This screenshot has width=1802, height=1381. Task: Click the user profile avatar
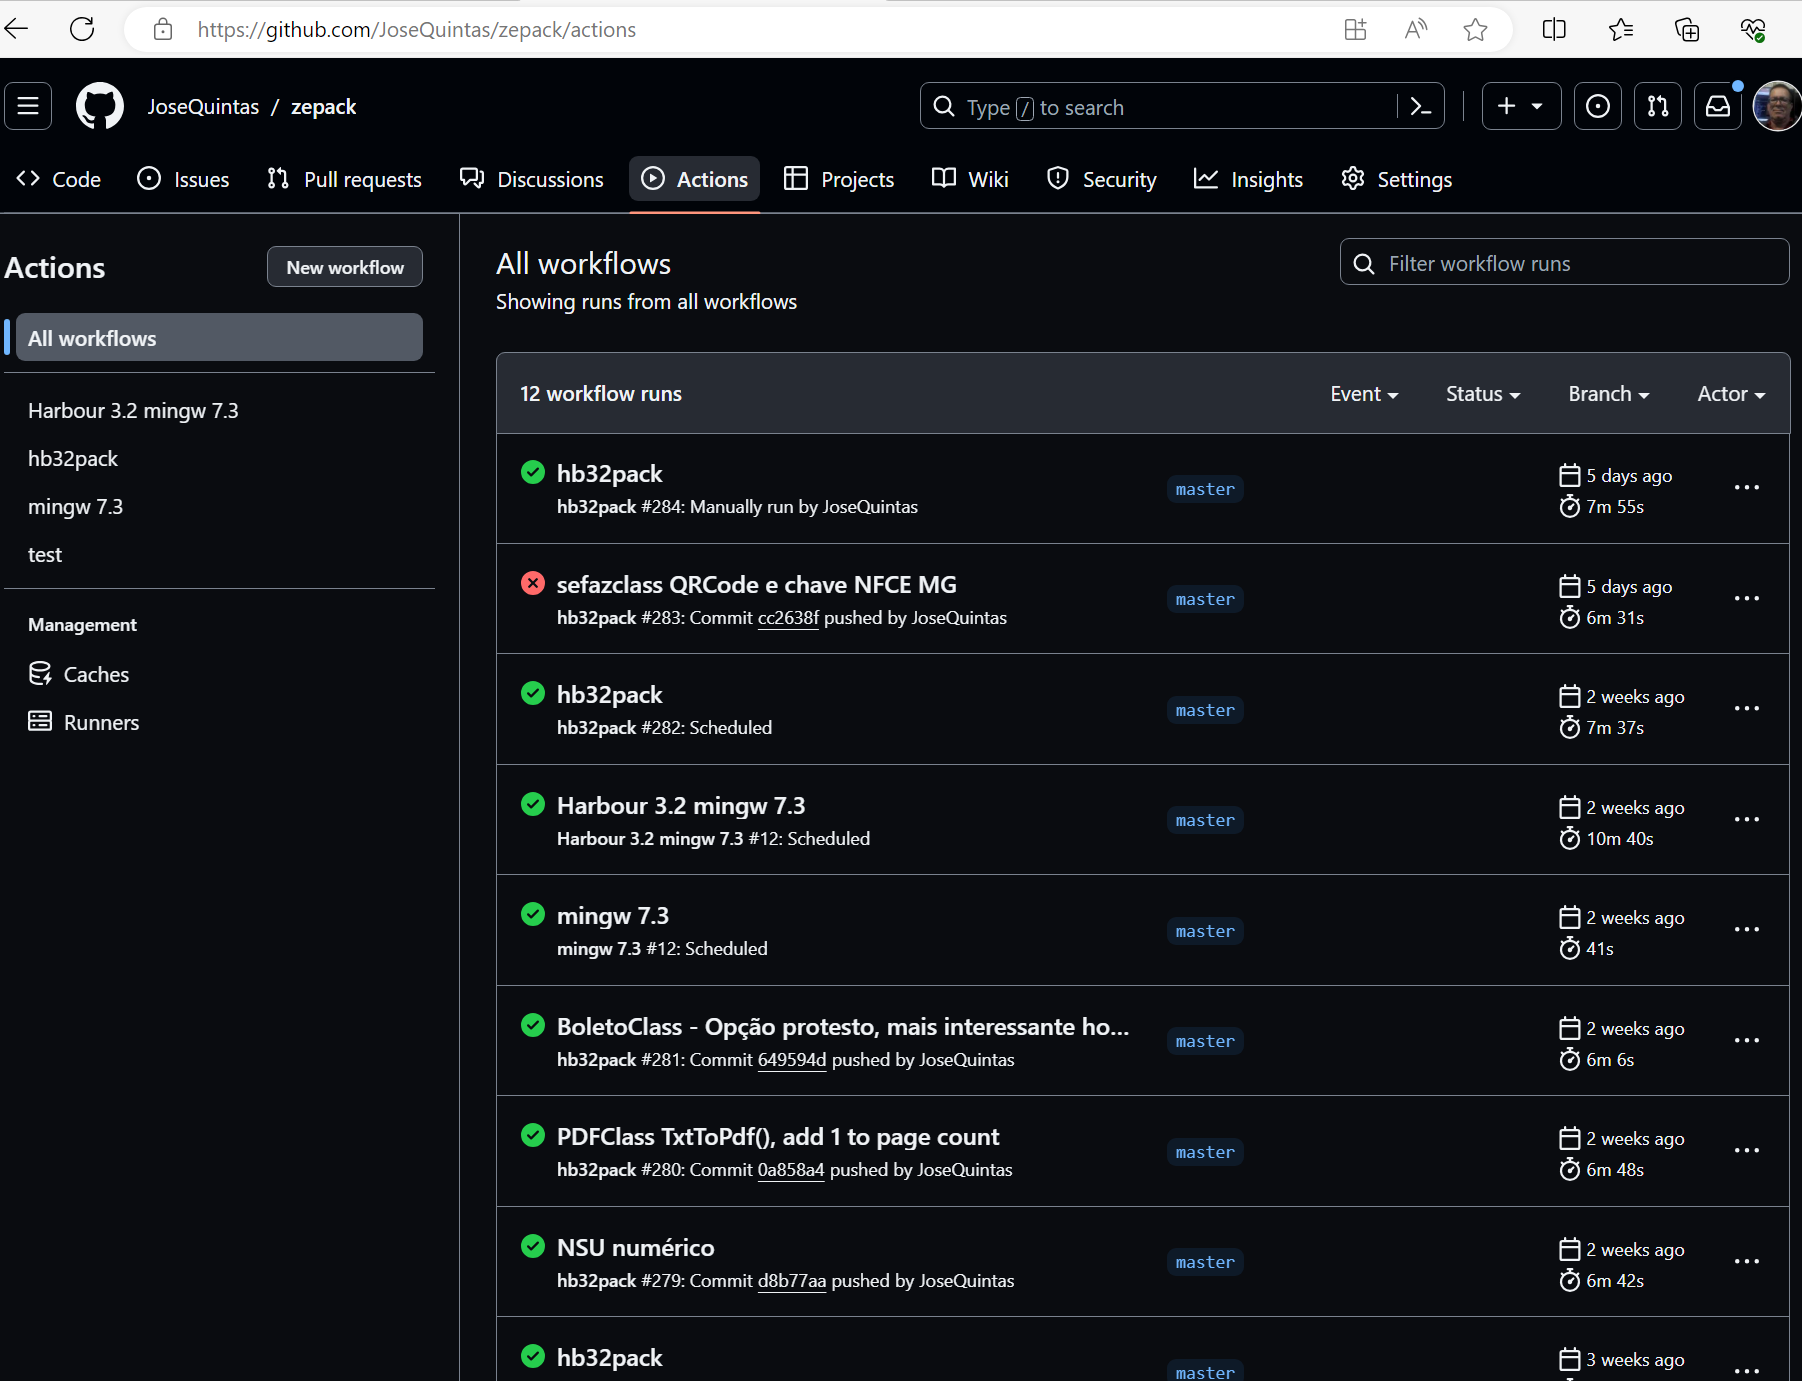click(x=1777, y=107)
